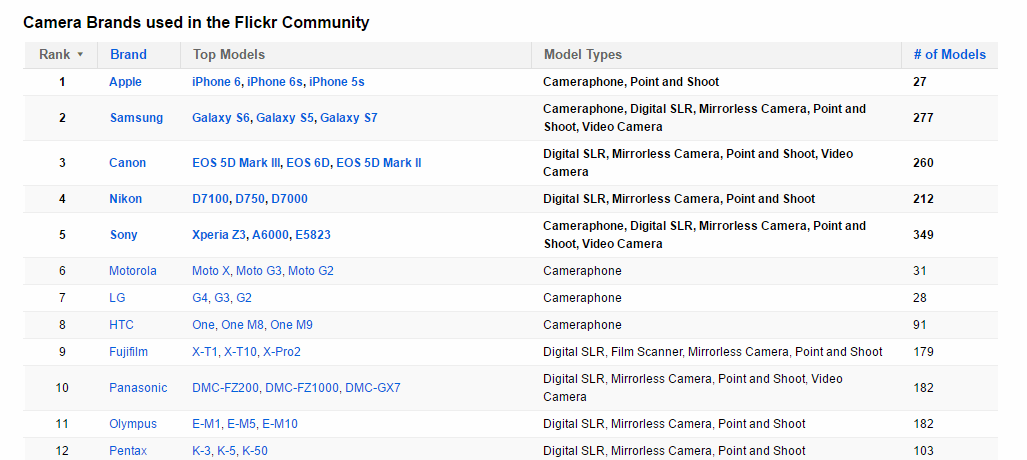The width and height of the screenshot is (1027, 460).
Task: Select Canon's model count 260
Action: [923, 163]
